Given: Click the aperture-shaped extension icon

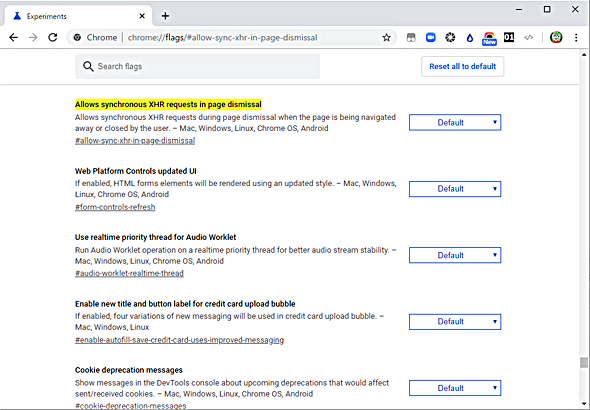Looking at the screenshot, I should (x=450, y=37).
